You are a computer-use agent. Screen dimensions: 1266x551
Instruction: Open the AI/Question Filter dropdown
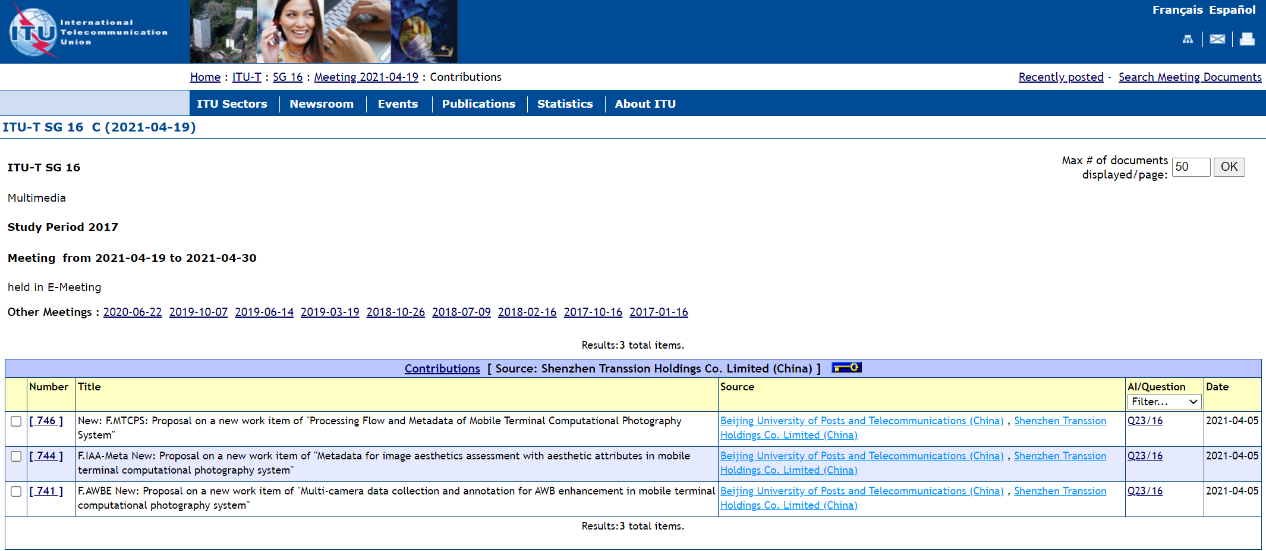(x=1164, y=402)
